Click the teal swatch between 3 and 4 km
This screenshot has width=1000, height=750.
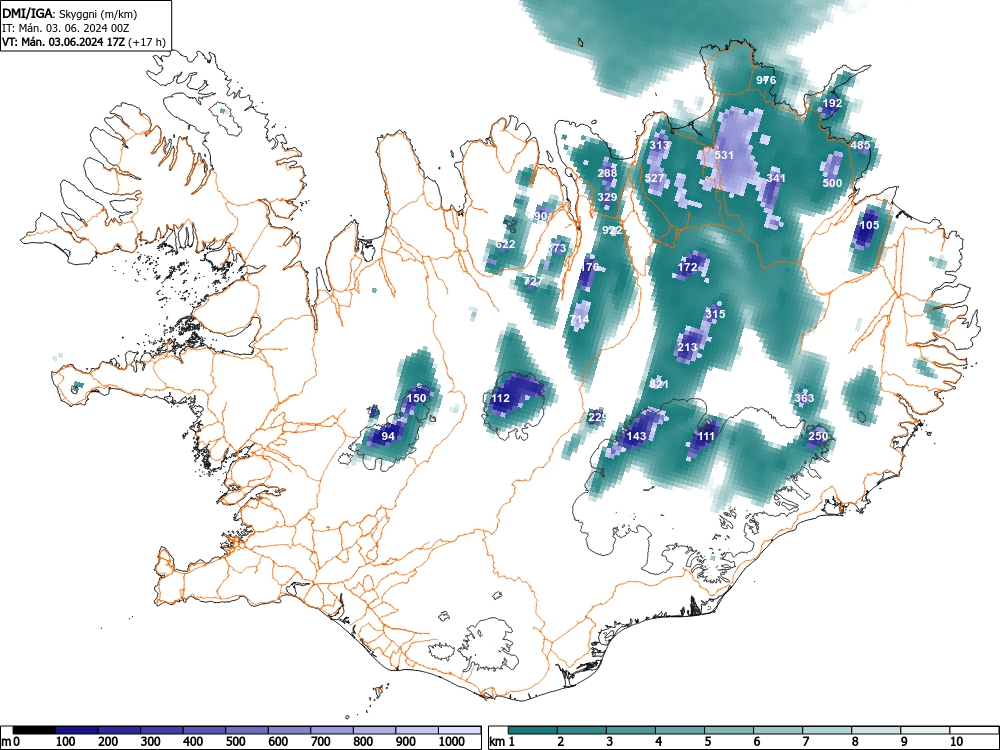point(631,730)
